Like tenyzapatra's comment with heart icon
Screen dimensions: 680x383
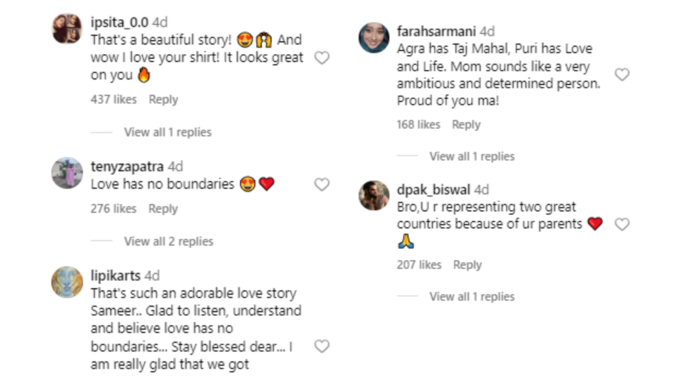pos(322,184)
